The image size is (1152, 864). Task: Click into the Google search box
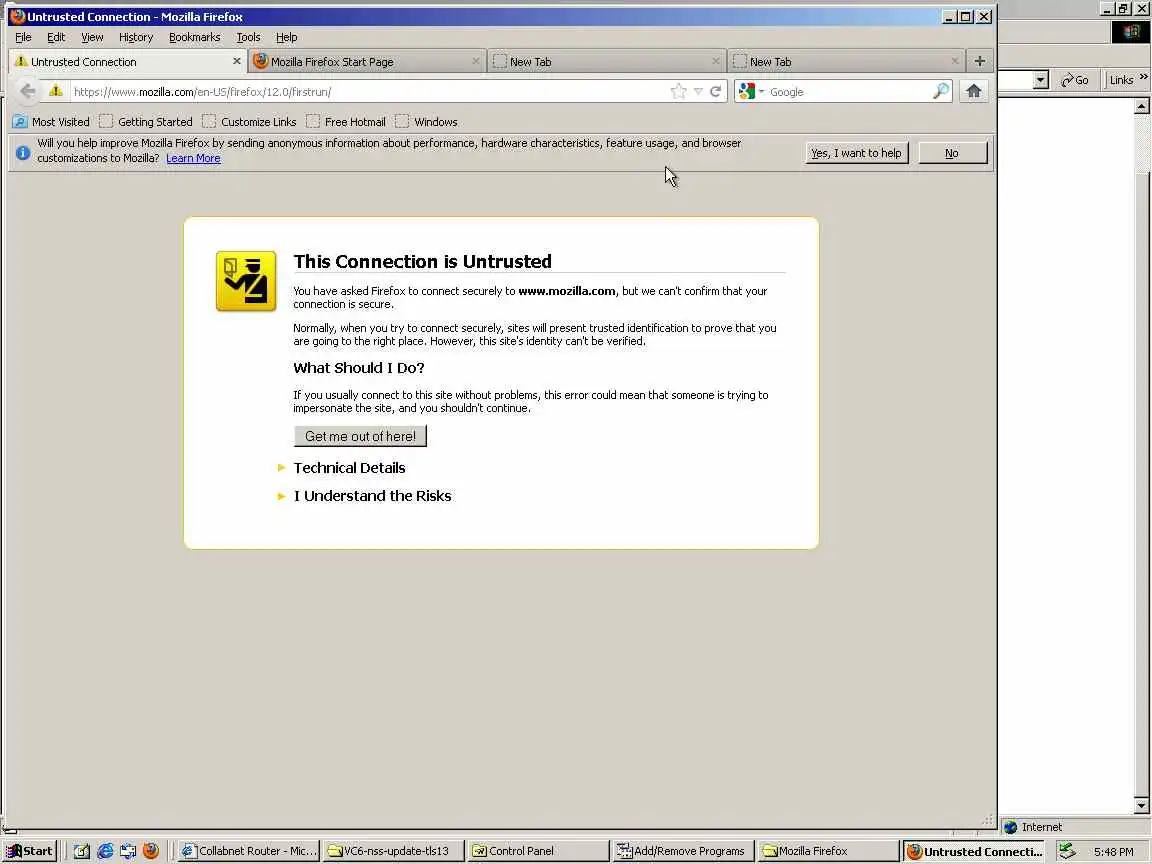(x=849, y=92)
